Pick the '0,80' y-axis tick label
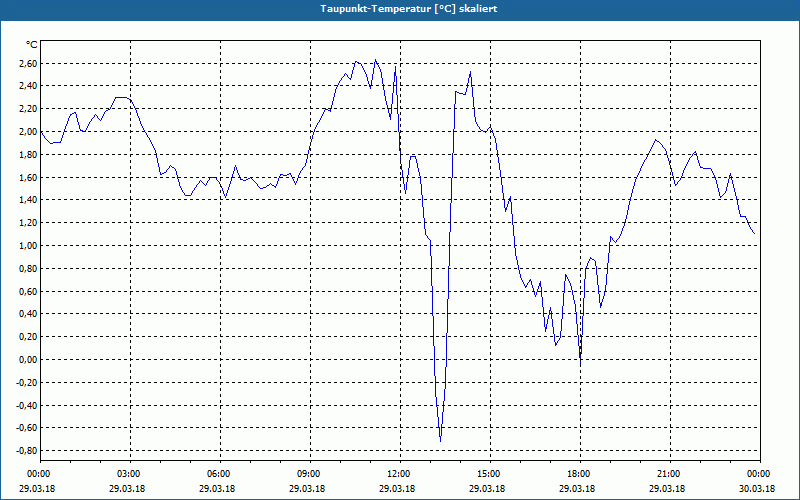 [x=29, y=268]
